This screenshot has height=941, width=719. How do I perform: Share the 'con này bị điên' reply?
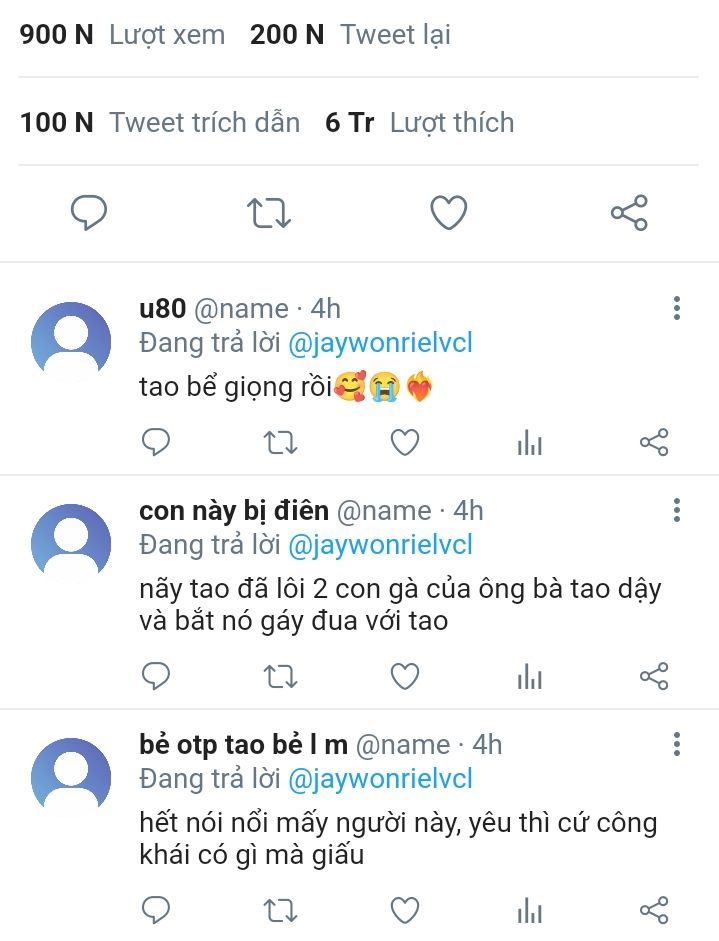pyautogui.click(x=653, y=677)
